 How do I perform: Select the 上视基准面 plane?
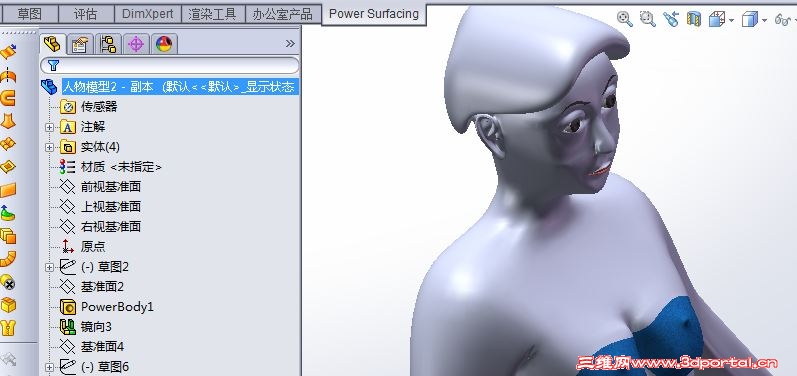click(x=111, y=207)
